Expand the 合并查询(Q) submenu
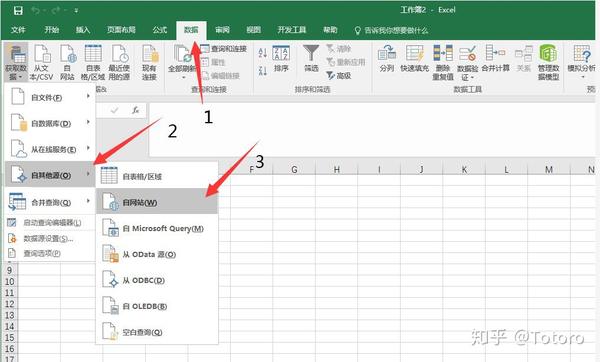600x362 pixels. point(50,202)
